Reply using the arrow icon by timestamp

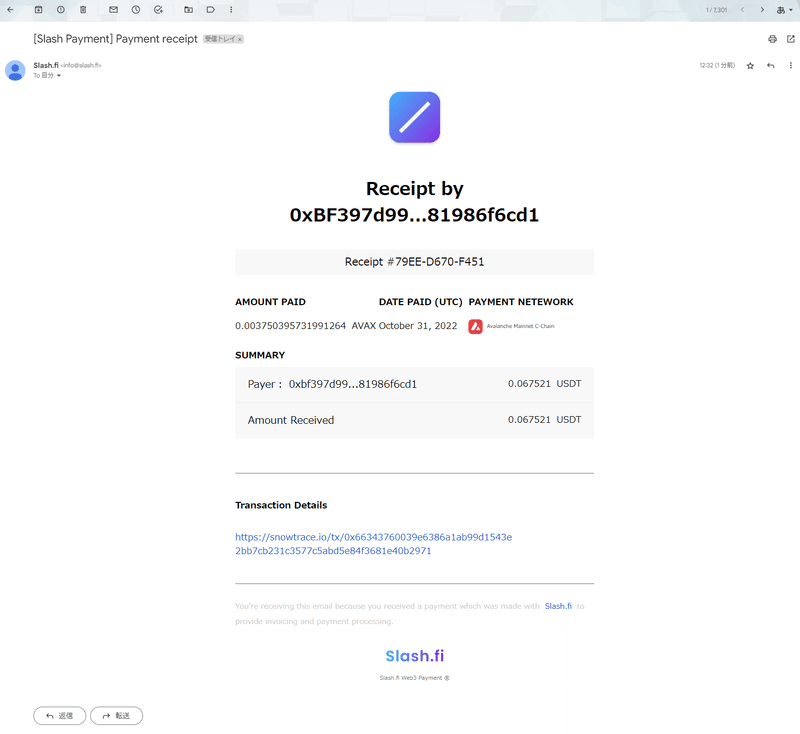[770, 65]
